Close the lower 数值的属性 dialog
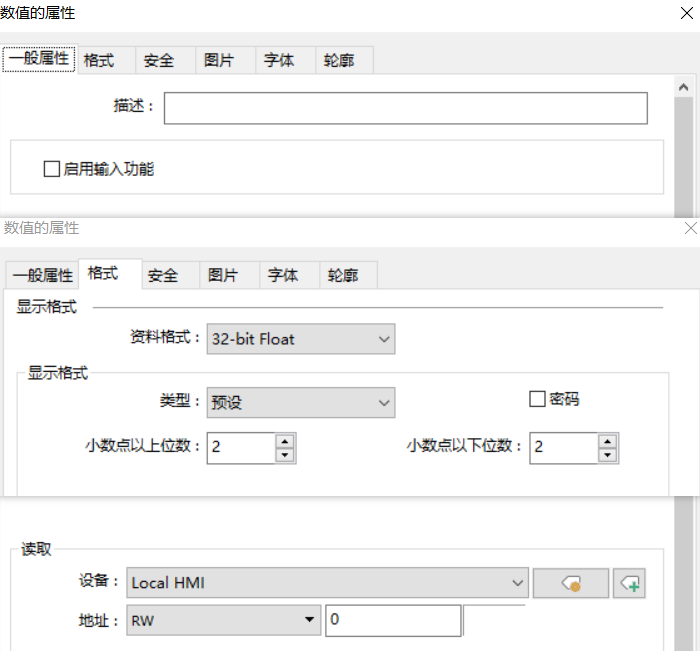Image resolution: width=700 pixels, height=651 pixels. 691,228
